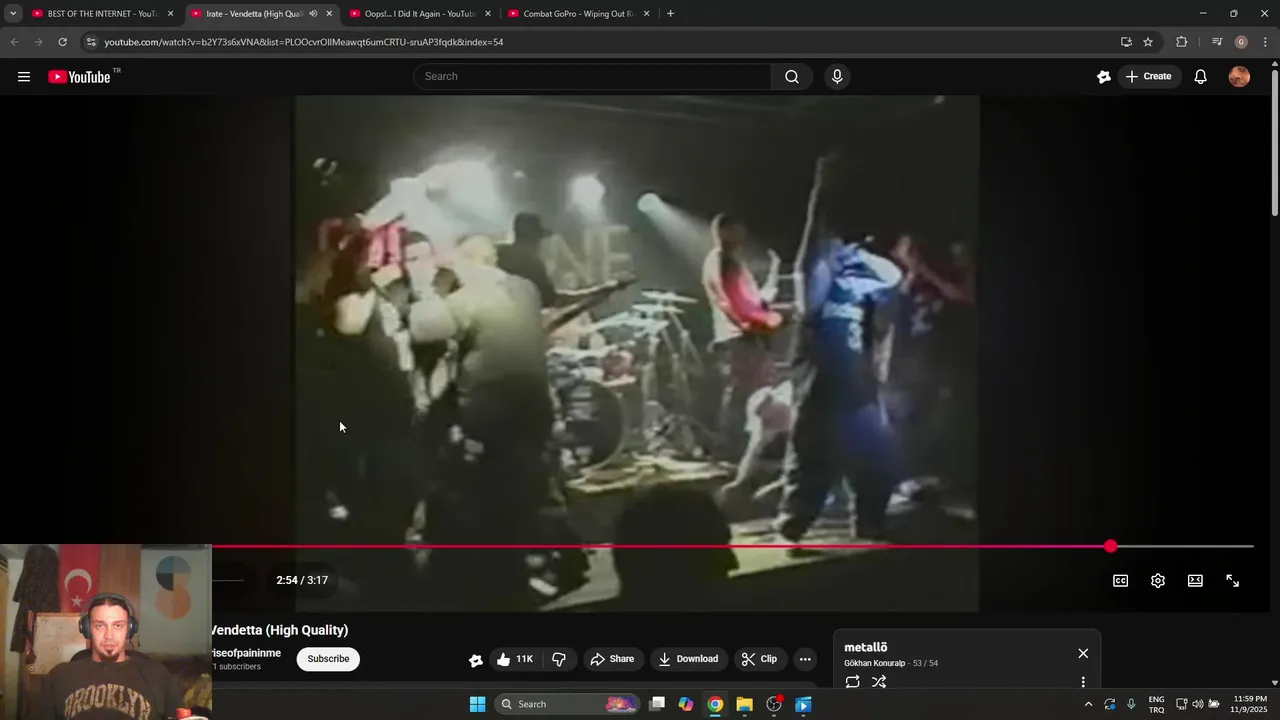Click the Share button
The height and width of the screenshot is (720, 1280).
coord(612,659)
